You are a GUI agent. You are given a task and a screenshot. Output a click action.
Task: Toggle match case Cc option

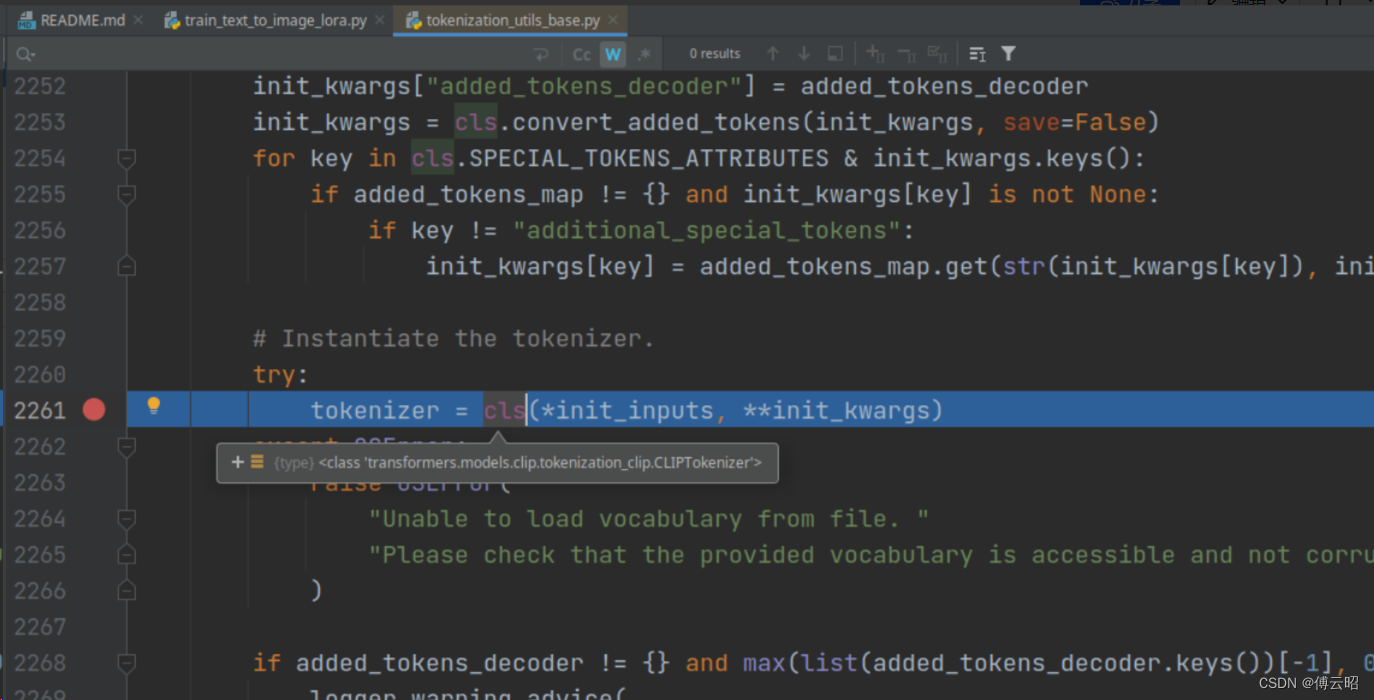tap(581, 53)
